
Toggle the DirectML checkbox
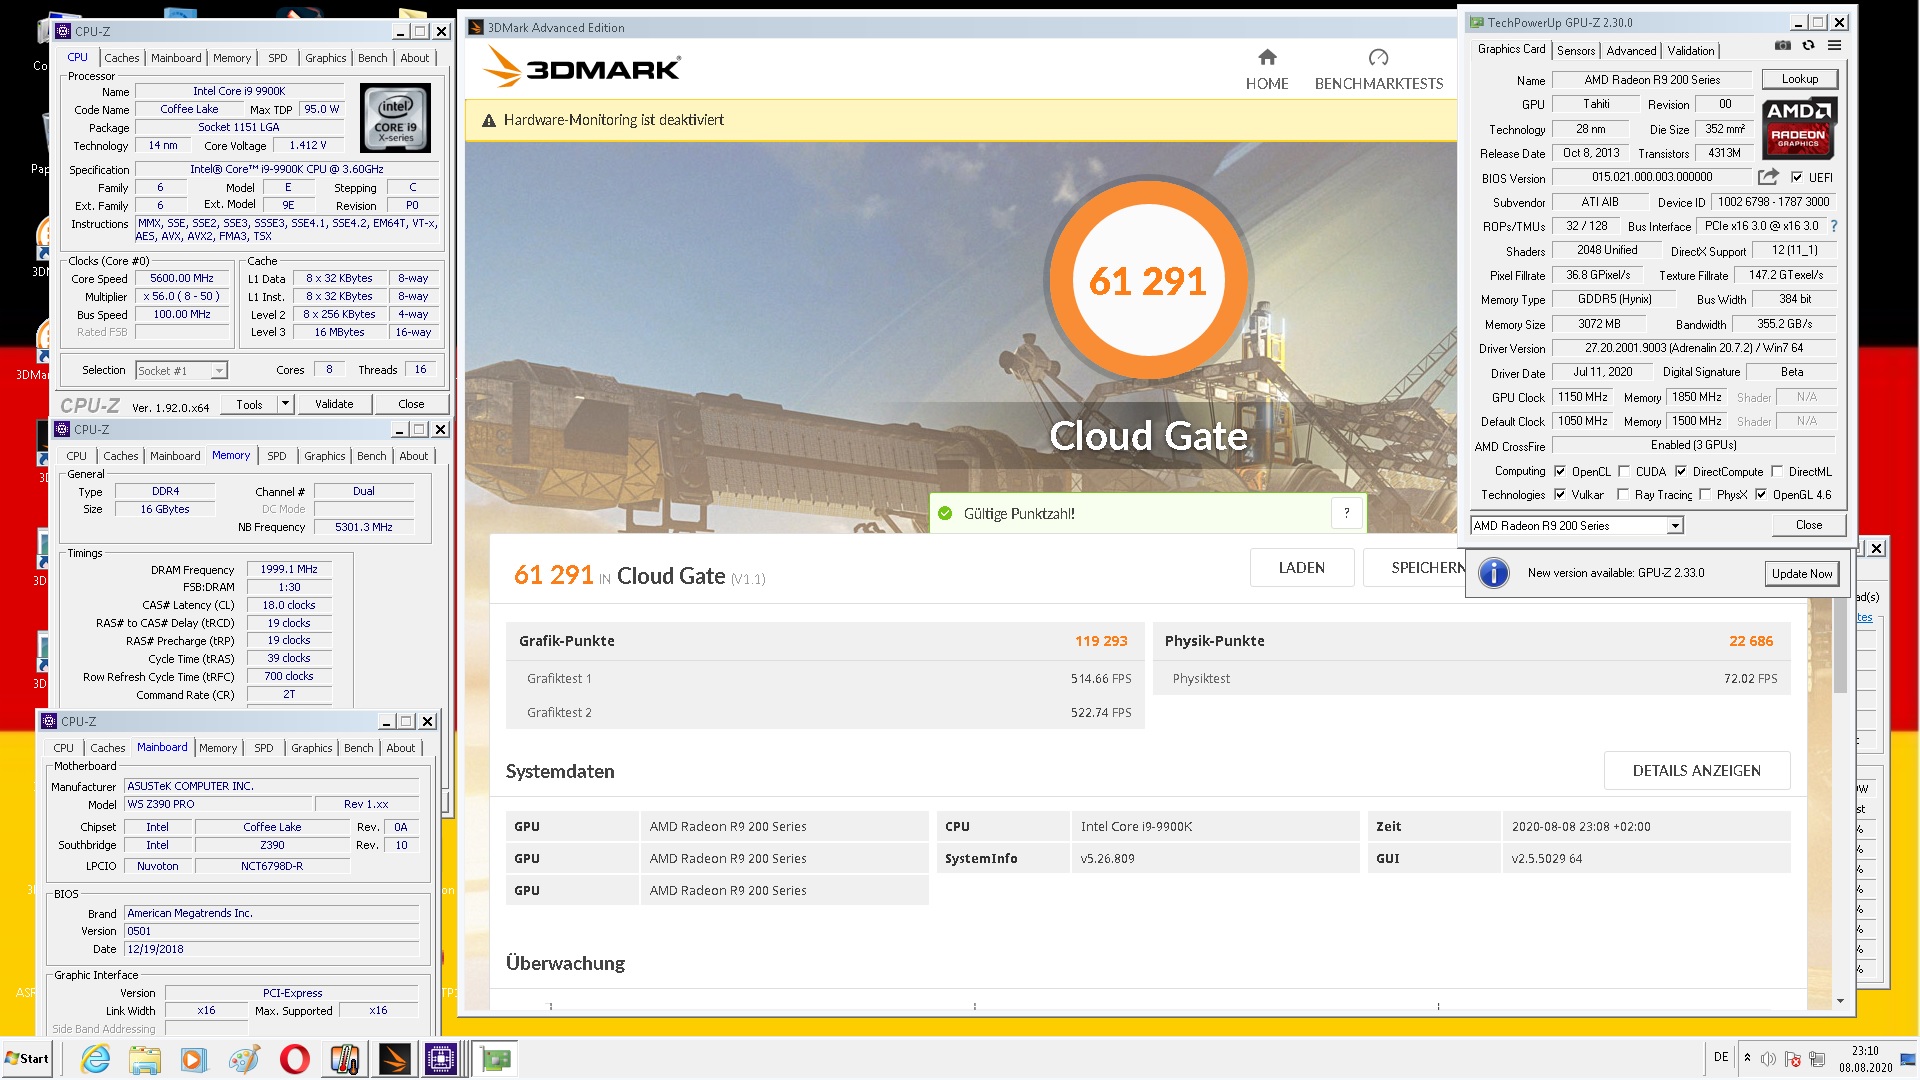[1777, 471]
